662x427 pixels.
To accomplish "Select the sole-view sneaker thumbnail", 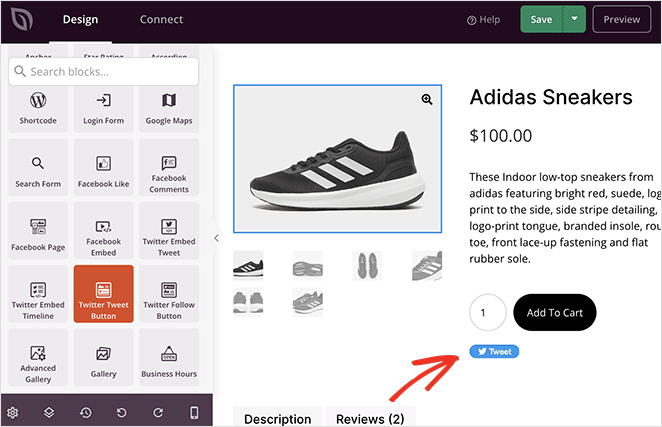I will [x=308, y=265].
